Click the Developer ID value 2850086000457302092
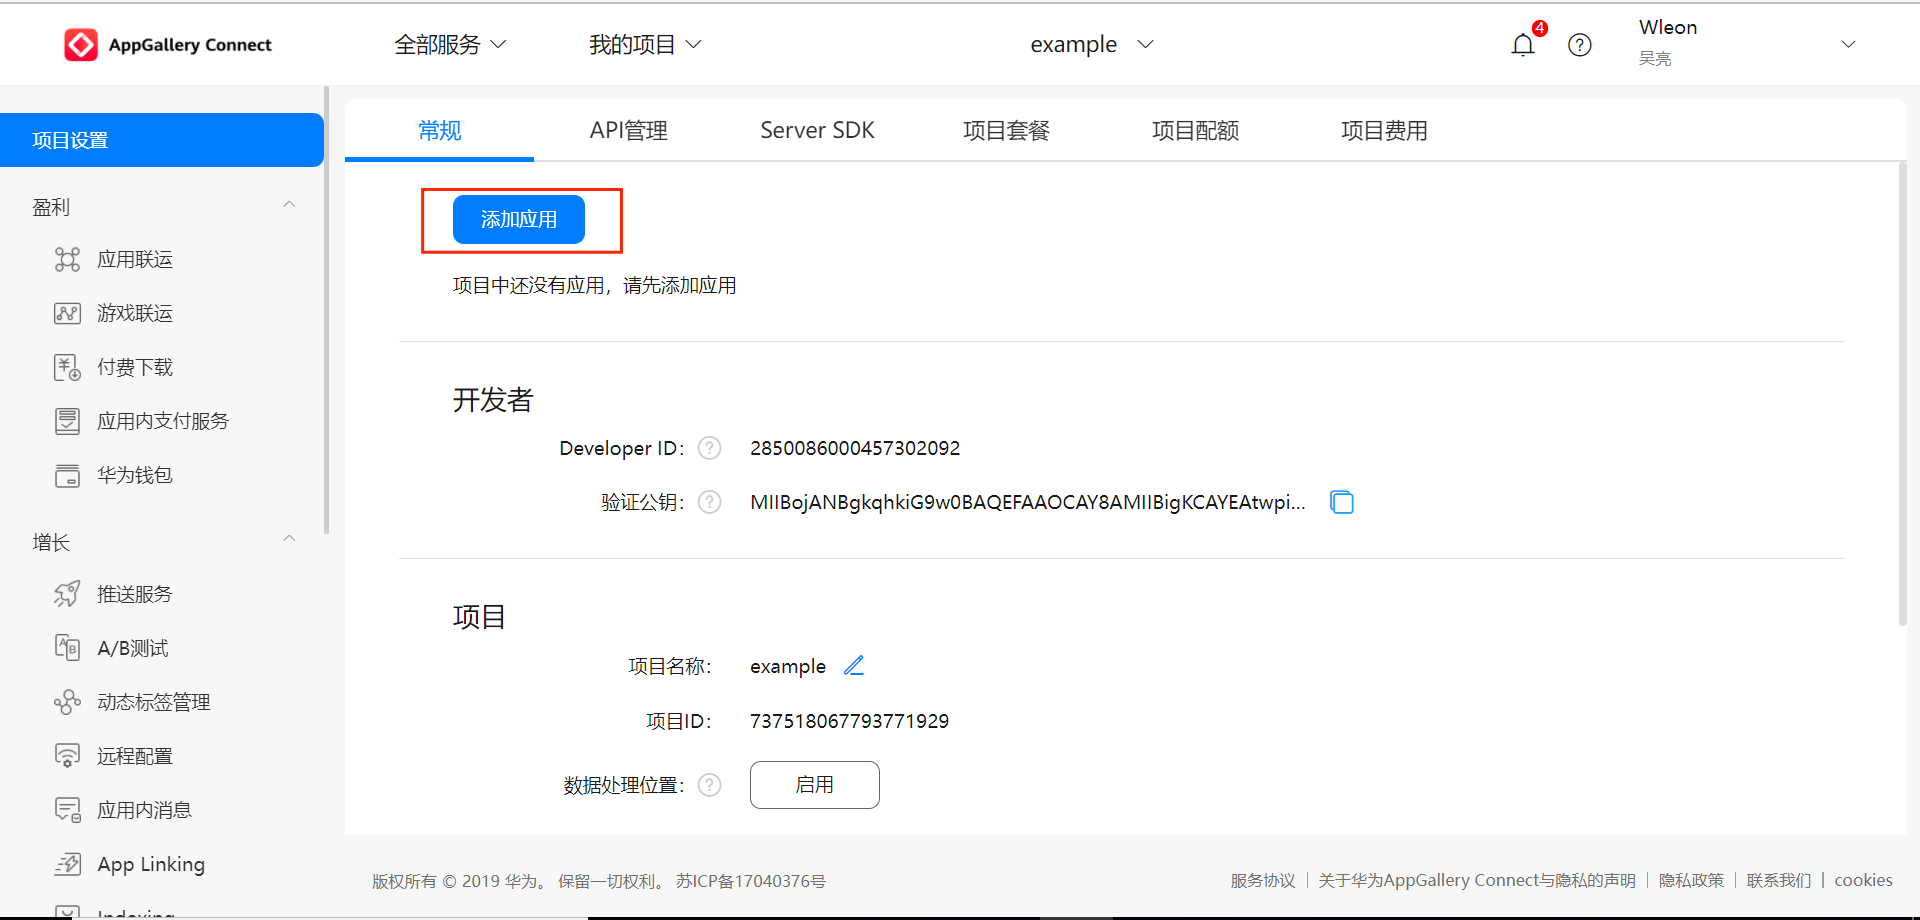1920x920 pixels. (855, 448)
